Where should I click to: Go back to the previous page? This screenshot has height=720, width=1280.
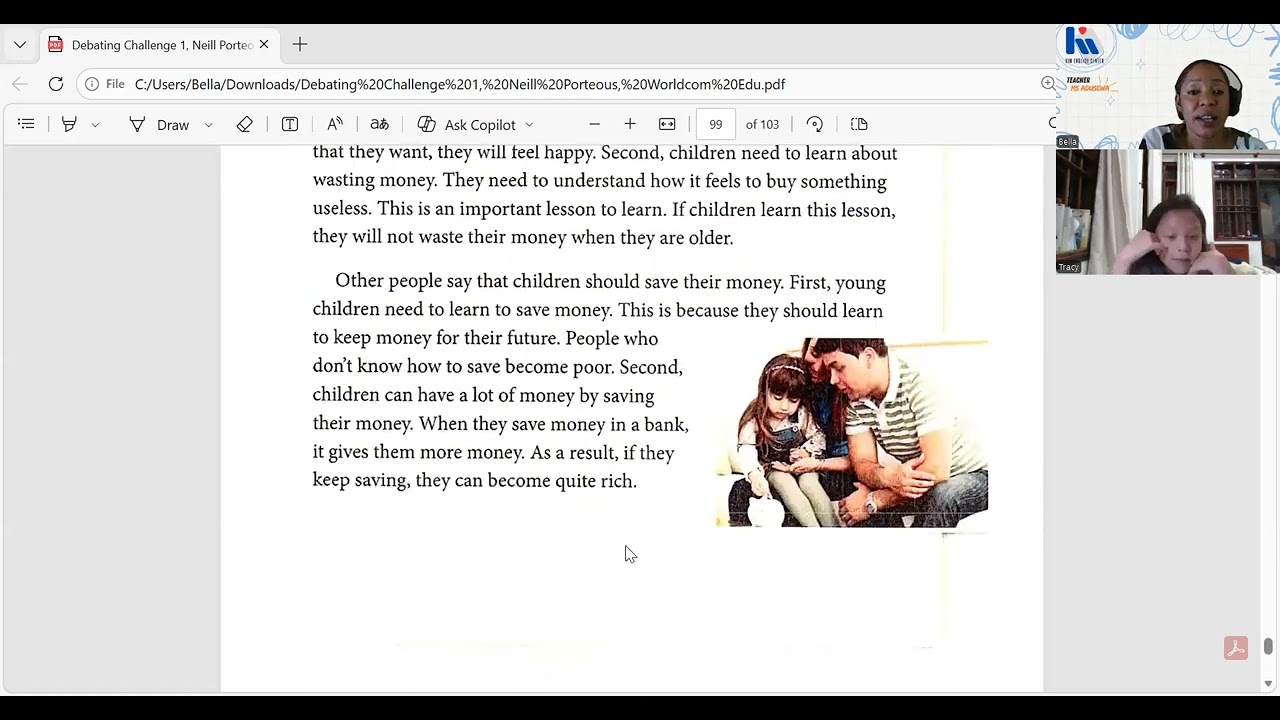pos(20,84)
